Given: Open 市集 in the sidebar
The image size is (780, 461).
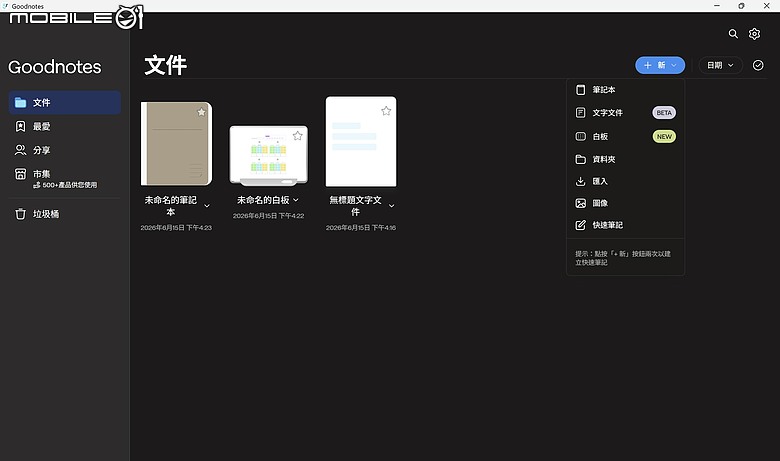Looking at the screenshot, I should (65, 178).
